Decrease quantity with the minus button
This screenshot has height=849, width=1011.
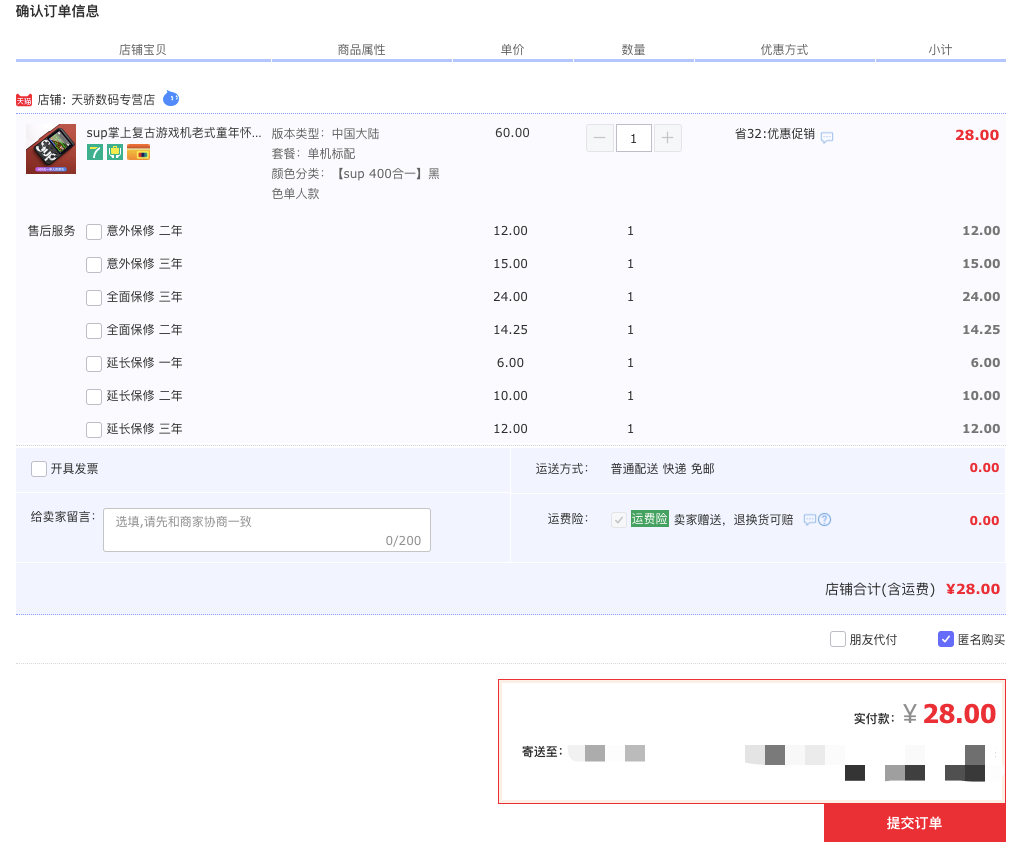(x=600, y=138)
